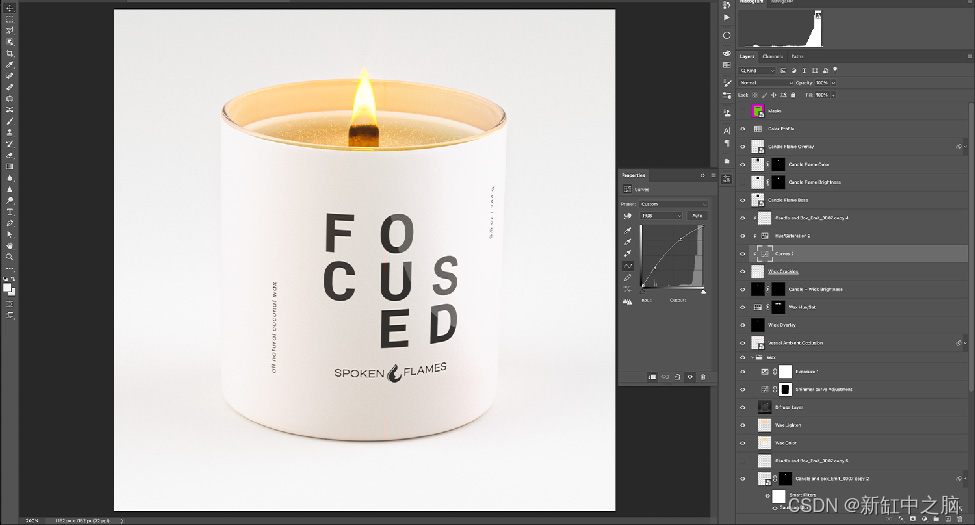Select the Layers tab

(x=747, y=57)
